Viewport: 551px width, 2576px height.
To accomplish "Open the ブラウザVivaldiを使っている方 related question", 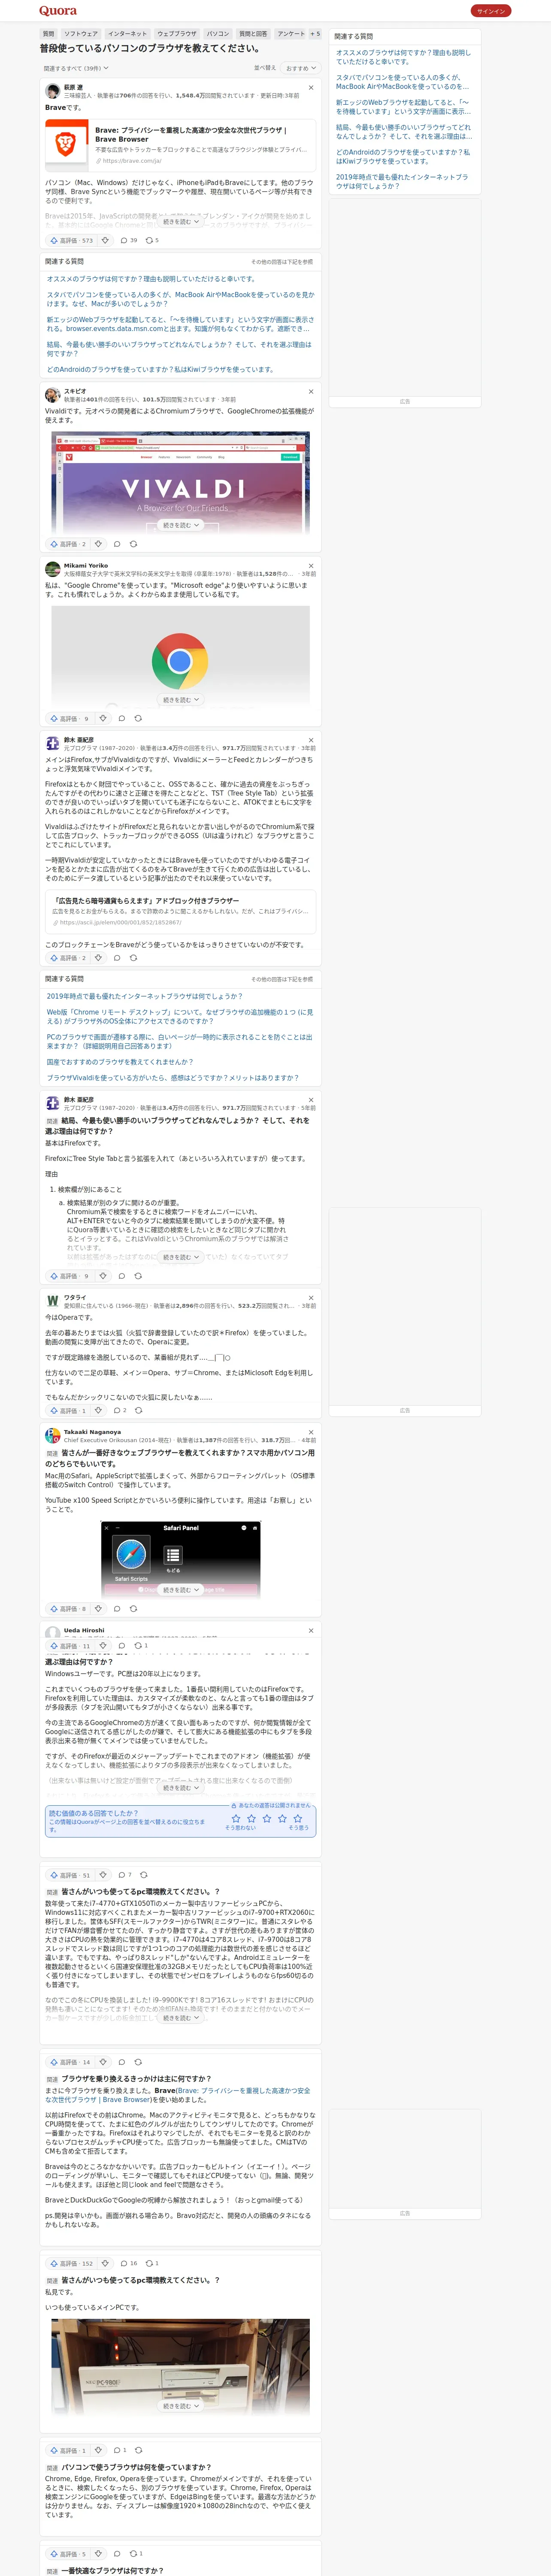I will 172,1078.
